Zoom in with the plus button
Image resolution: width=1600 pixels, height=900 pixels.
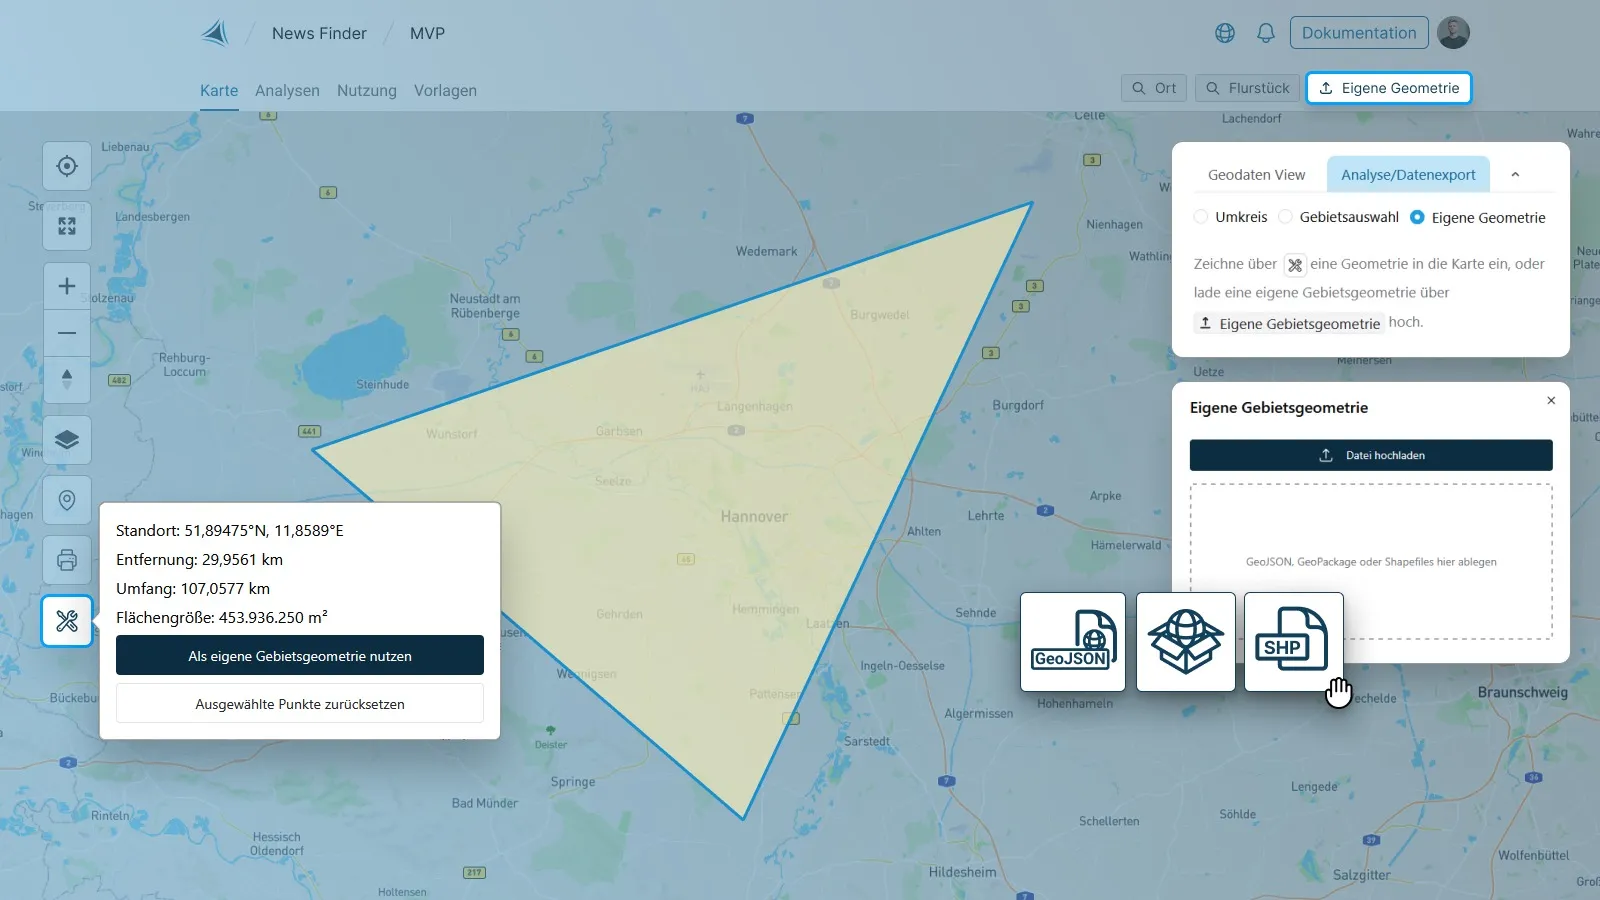click(x=67, y=286)
